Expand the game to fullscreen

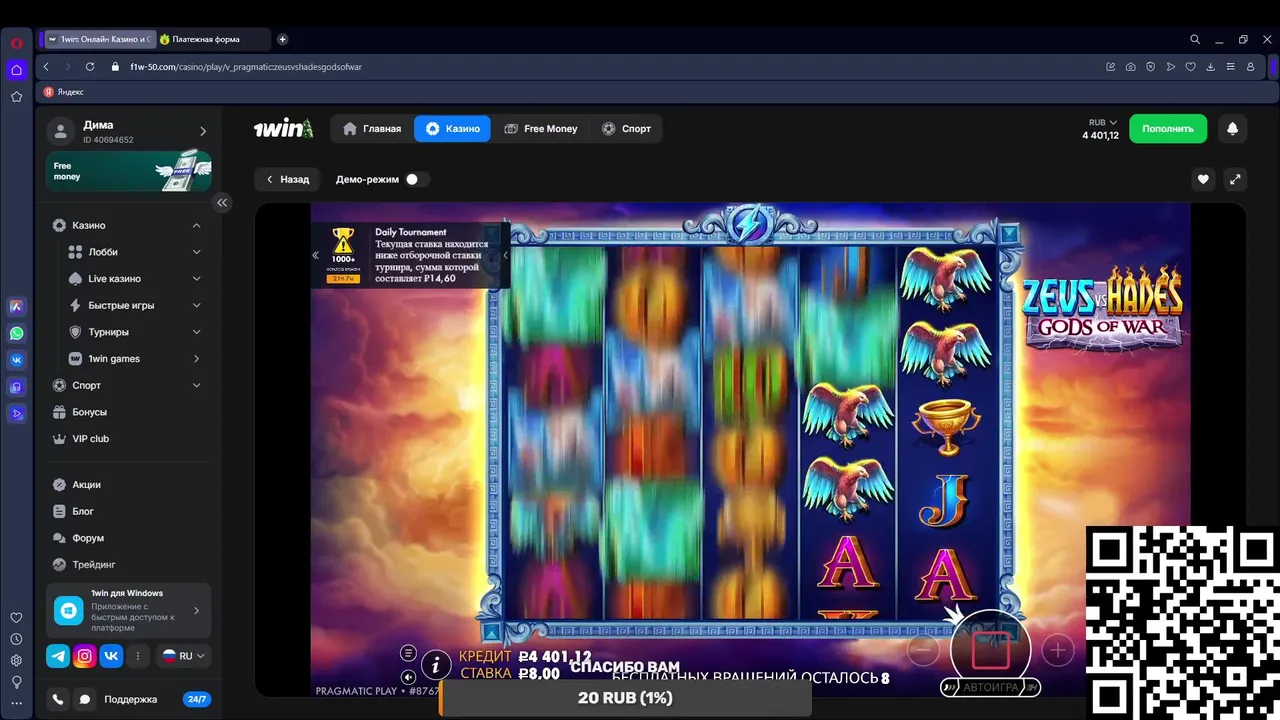coord(1235,180)
